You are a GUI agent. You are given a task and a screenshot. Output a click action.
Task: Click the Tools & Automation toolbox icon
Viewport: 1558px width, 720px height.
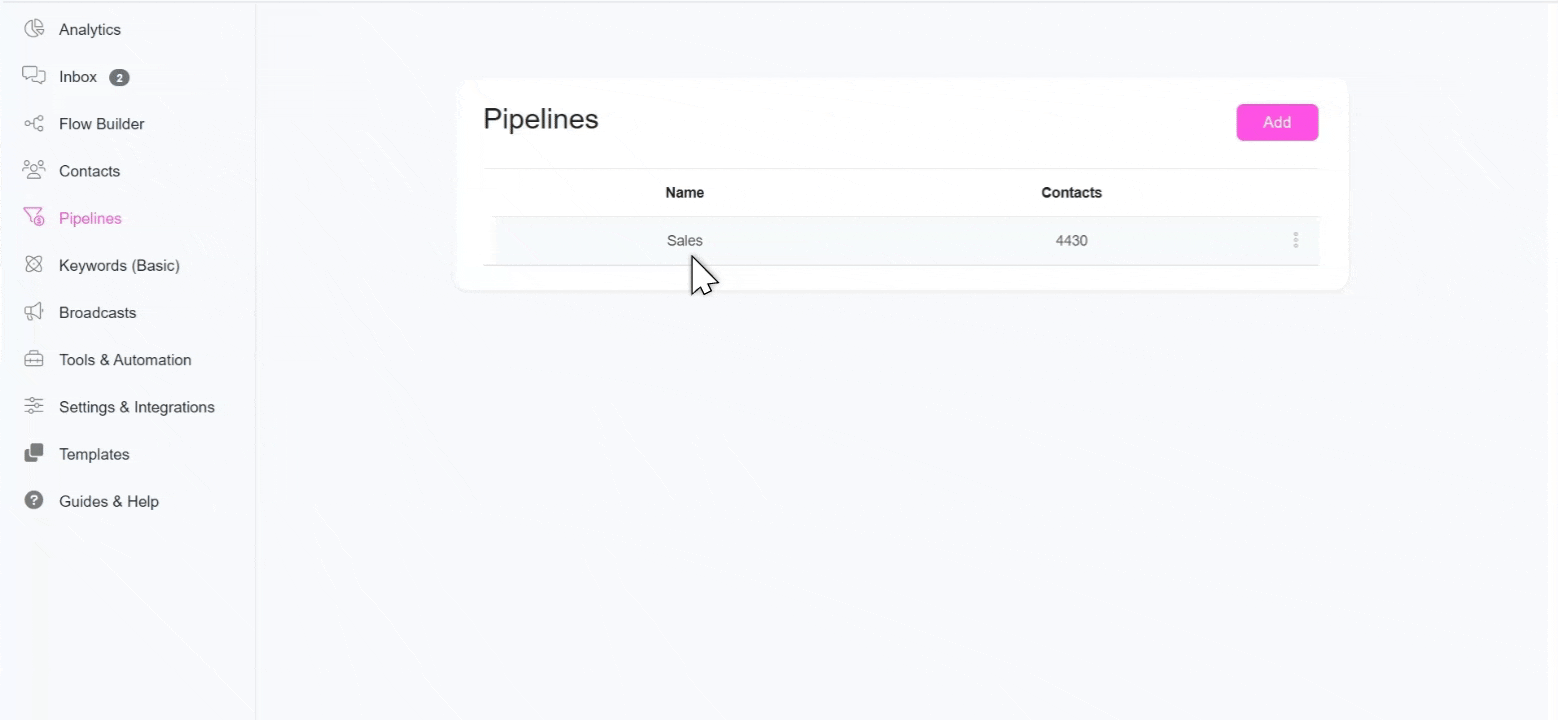click(34, 359)
